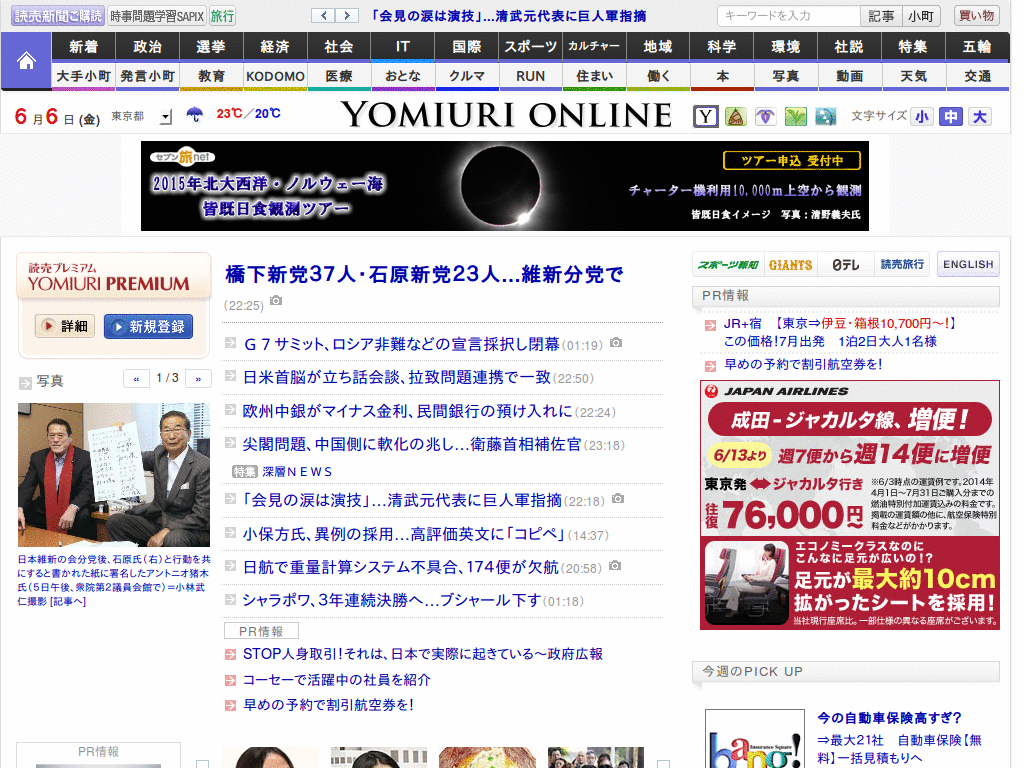Select the Y skin theme icon
Viewport: 1024px width, 768px height.
tap(706, 116)
